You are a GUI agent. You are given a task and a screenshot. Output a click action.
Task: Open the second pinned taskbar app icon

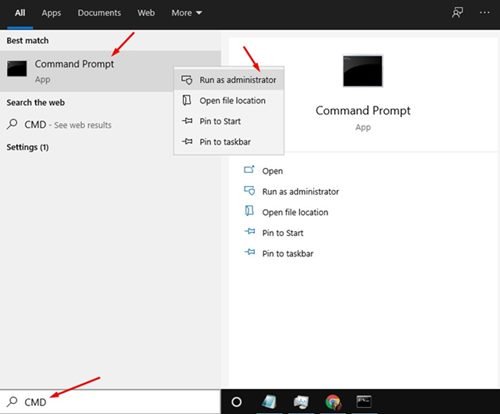tap(301, 402)
